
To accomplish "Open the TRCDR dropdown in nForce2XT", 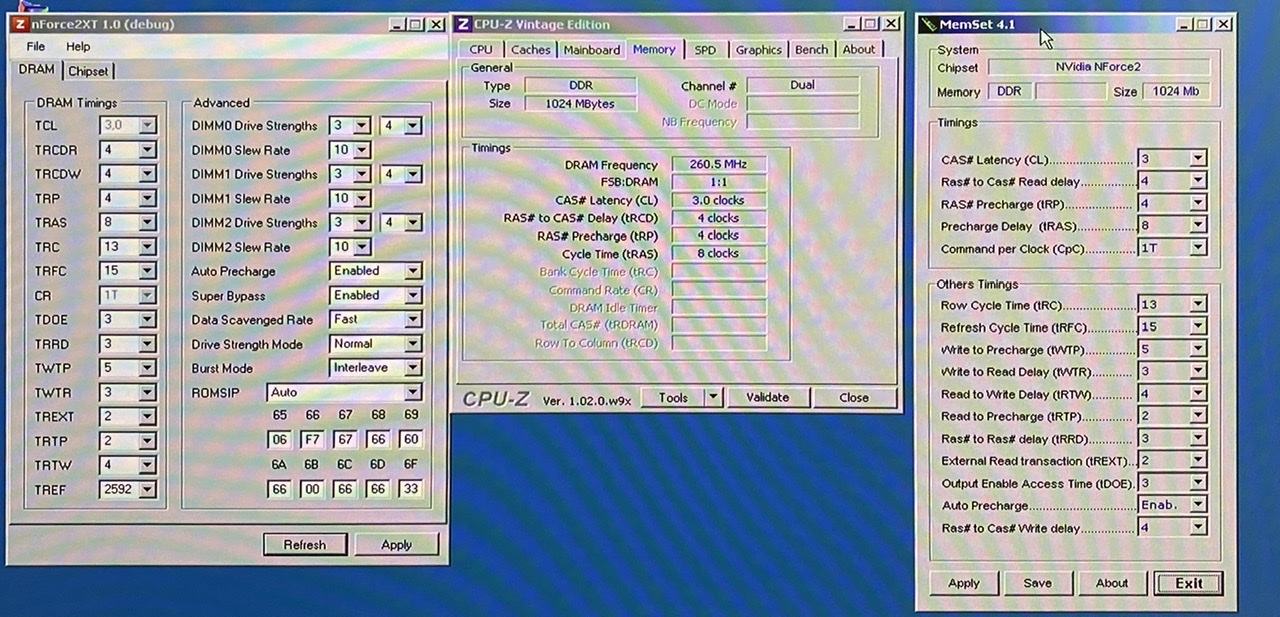I will [x=147, y=150].
